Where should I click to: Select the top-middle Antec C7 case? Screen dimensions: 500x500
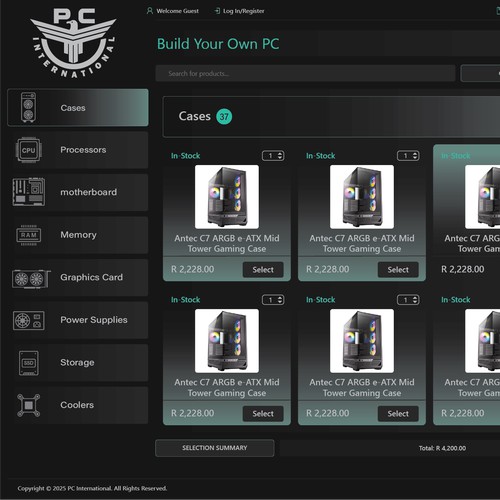click(x=398, y=270)
